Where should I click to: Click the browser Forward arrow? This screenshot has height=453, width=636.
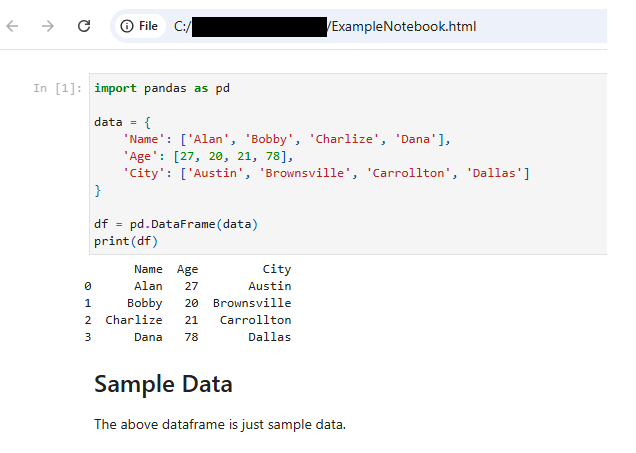pyautogui.click(x=48, y=26)
